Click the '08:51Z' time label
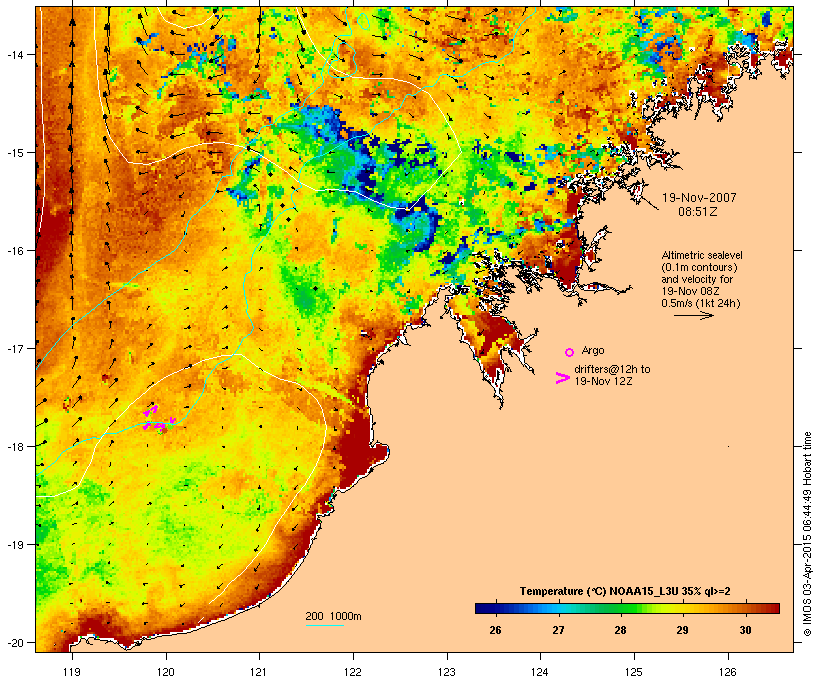 click(x=698, y=212)
